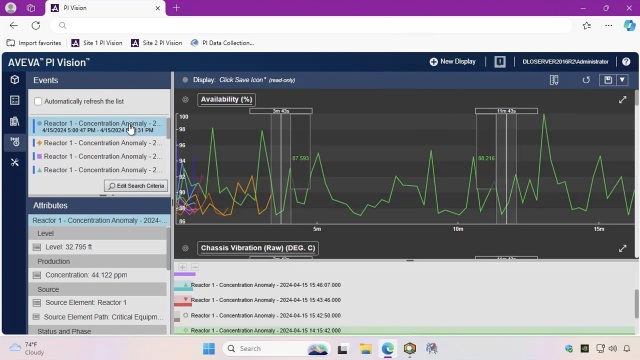Open the Availability (%) trace label
Viewport: 640px width, 360px height.
[x=227, y=100]
